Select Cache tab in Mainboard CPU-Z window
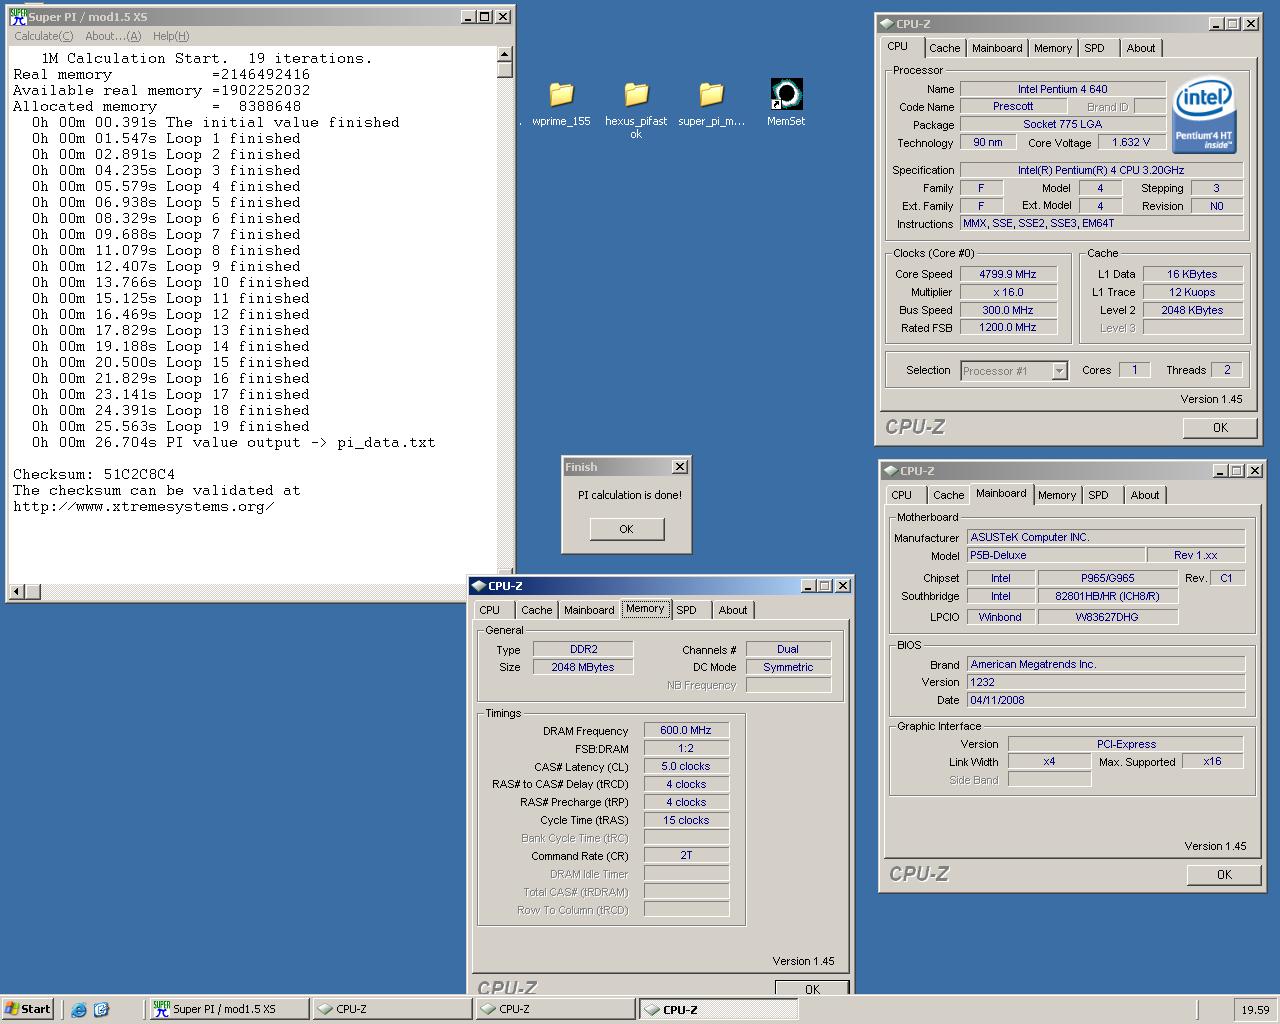Image resolution: width=1280 pixels, height=1024 pixels. coord(948,495)
